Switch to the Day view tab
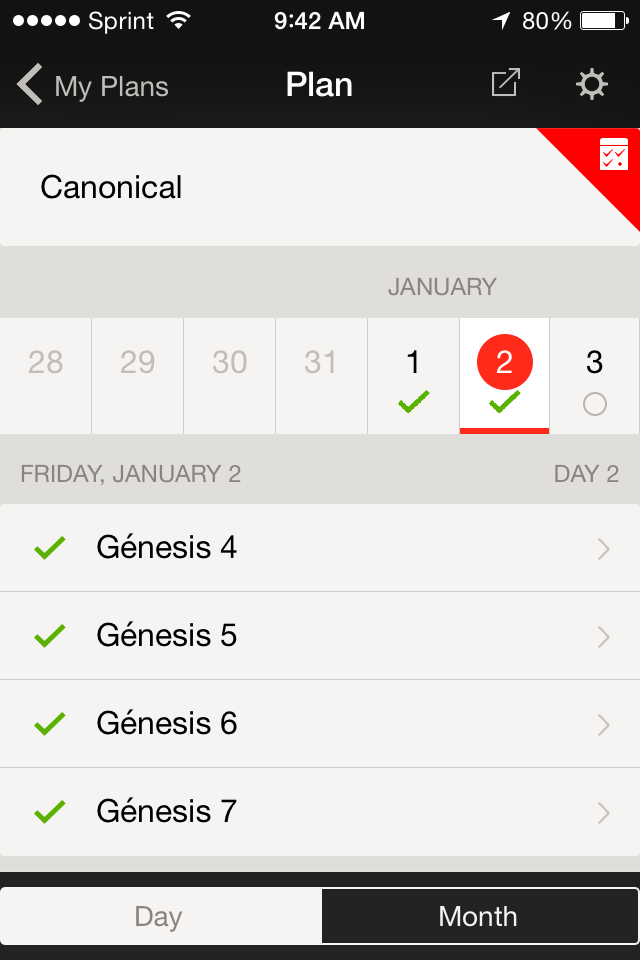This screenshot has height=960, width=640. point(160,916)
